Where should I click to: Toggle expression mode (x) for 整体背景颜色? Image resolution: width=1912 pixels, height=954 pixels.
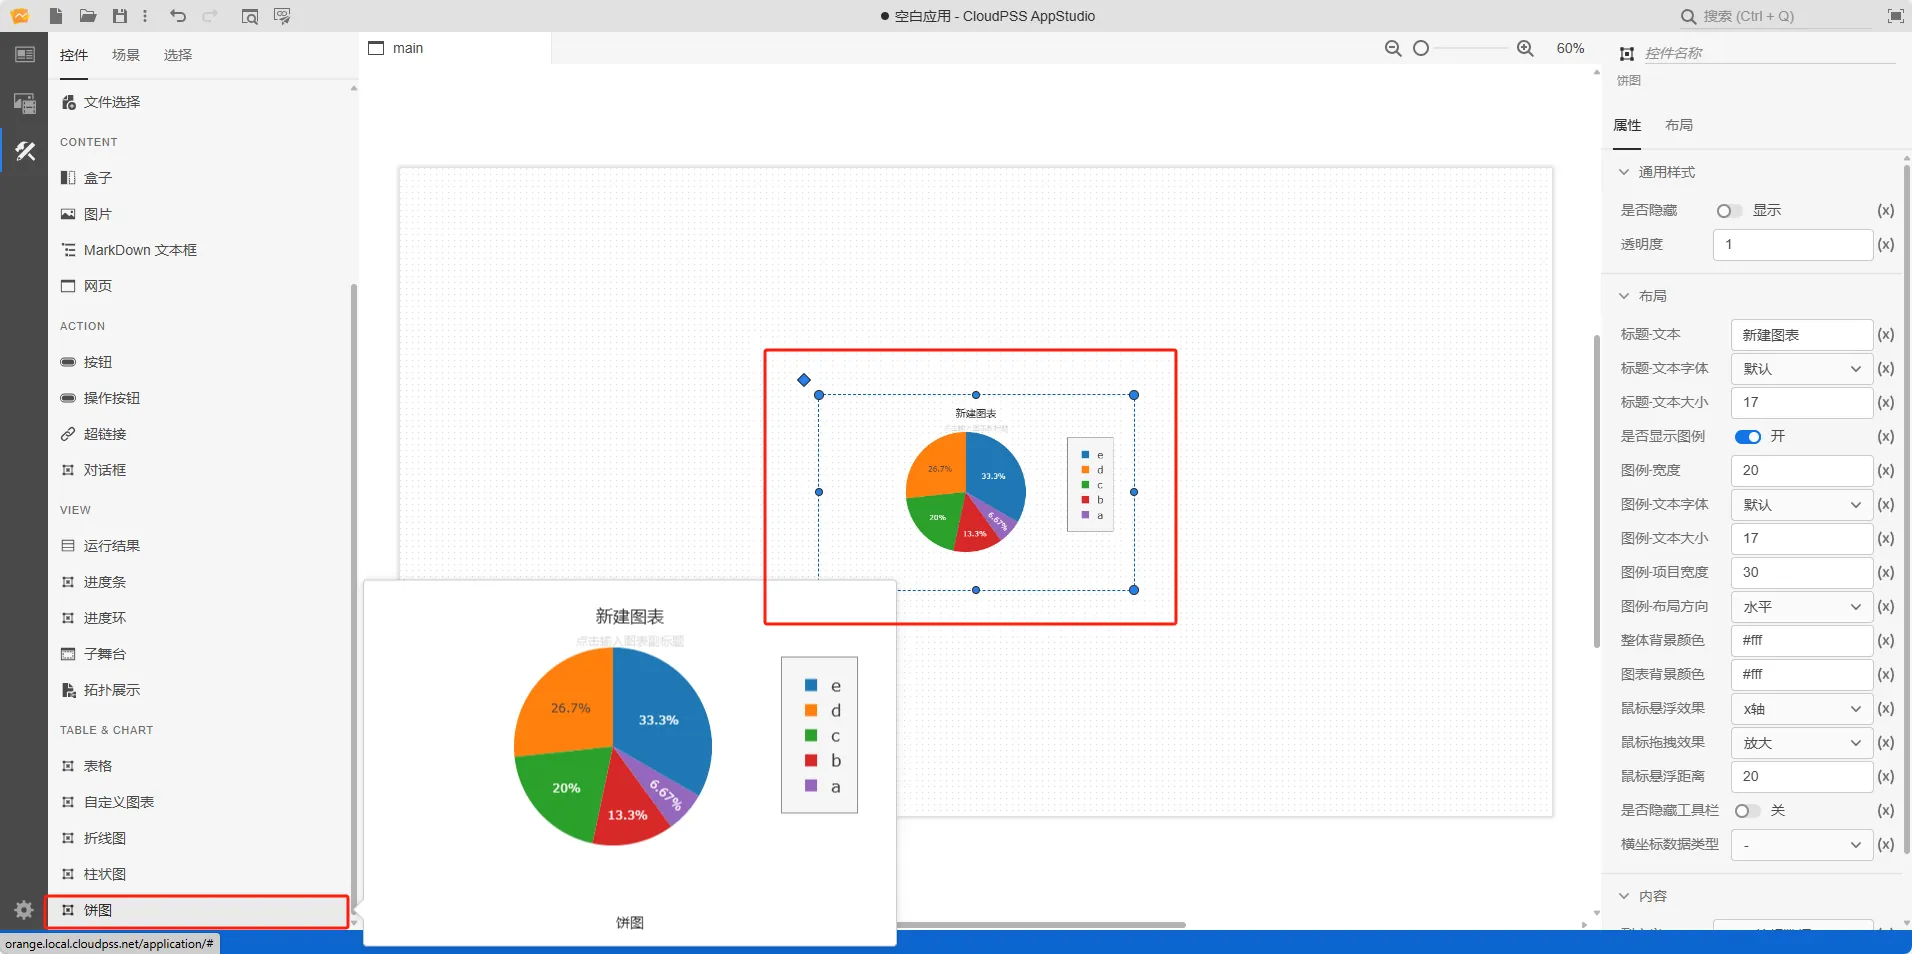tap(1886, 641)
